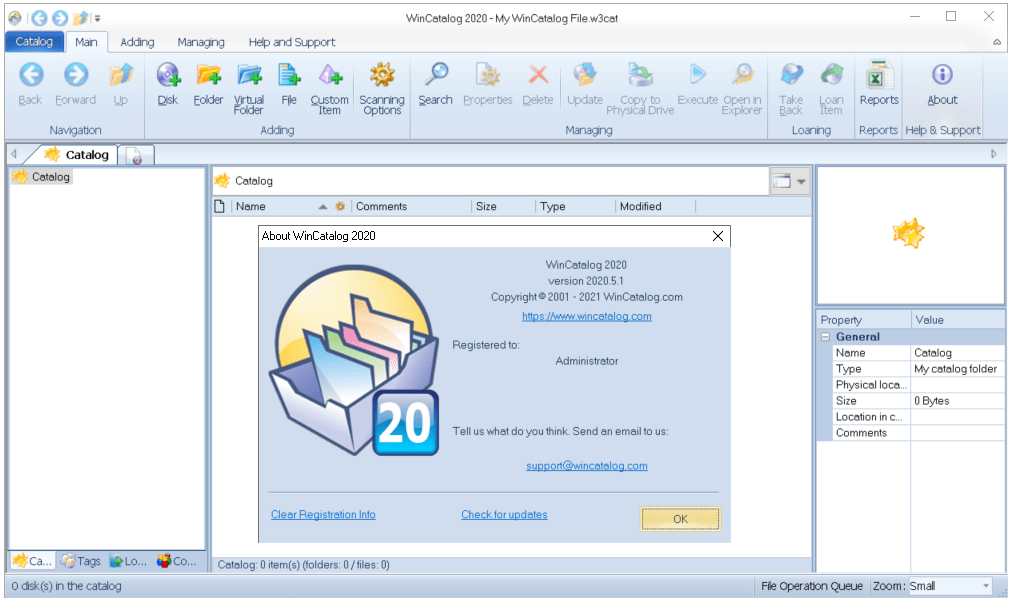Switch to the Co... bottom panel tab
1010x600 pixels.
coord(177,561)
